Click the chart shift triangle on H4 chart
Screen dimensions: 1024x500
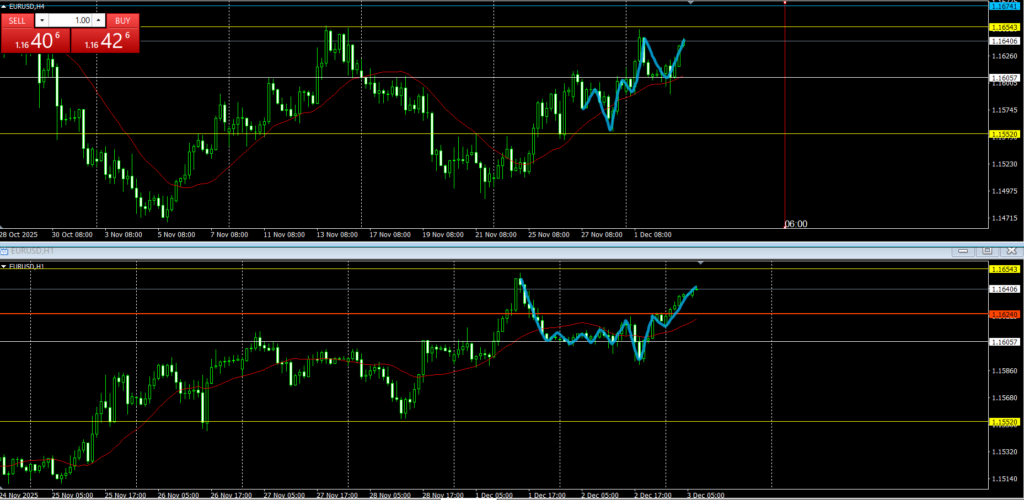690,3
